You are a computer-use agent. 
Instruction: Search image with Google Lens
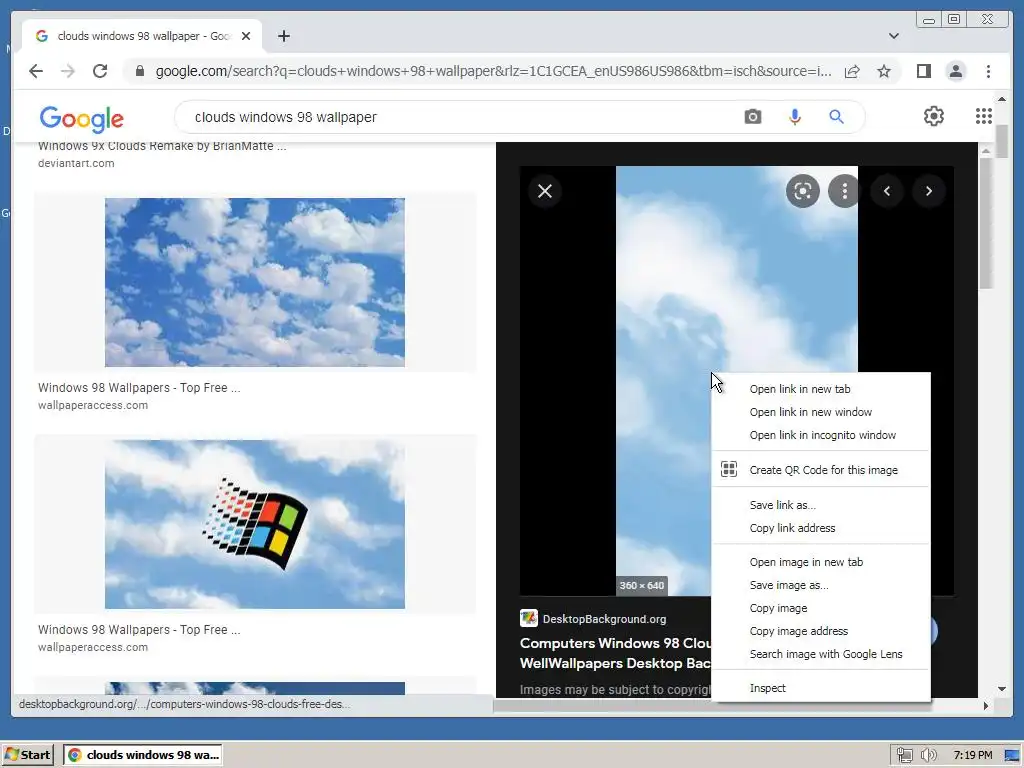coord(820,654)
